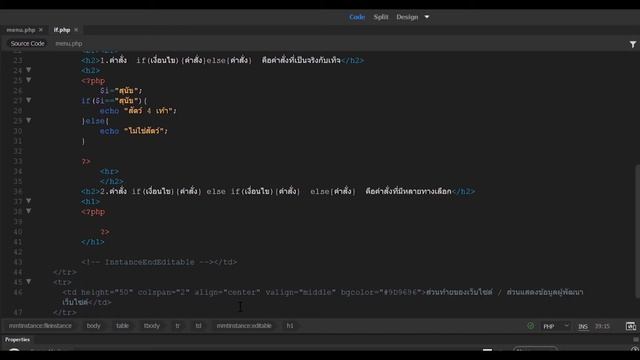This screenshot has height=360, width=640.
Task: Select the mmtinstance:editable tag in tag selector
Action: [244, 326]
